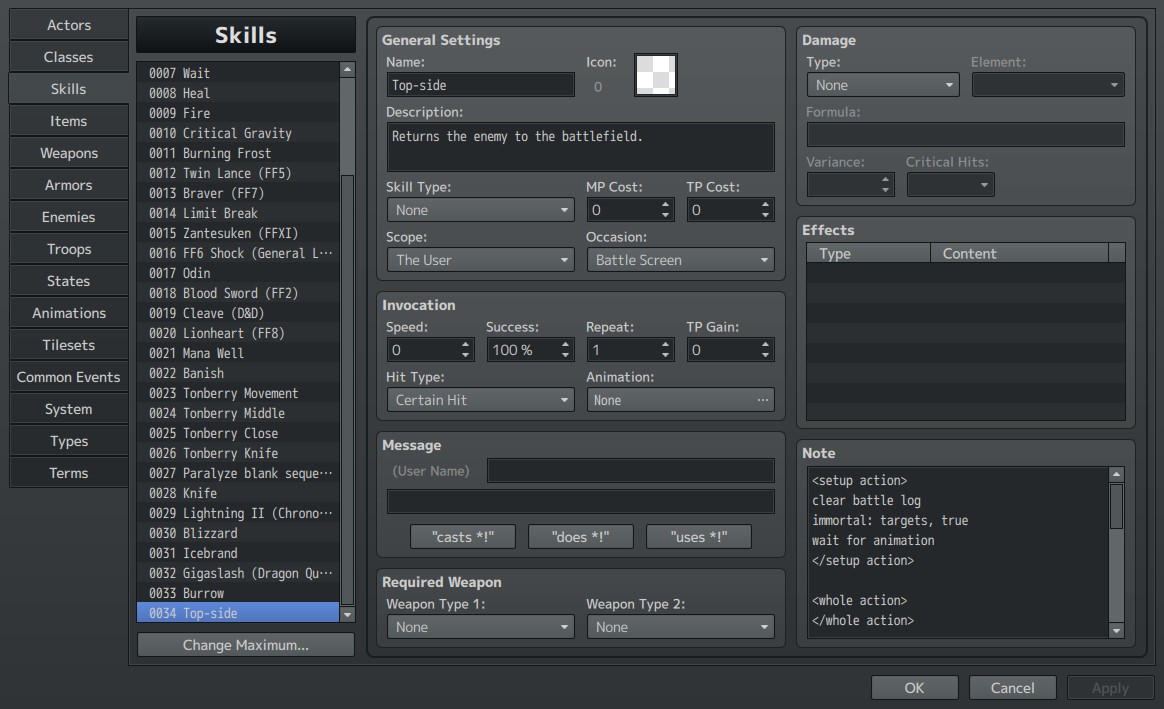Select skill 0008 Heal
This screenshot has height=709, width=1164.
[238, 93]
